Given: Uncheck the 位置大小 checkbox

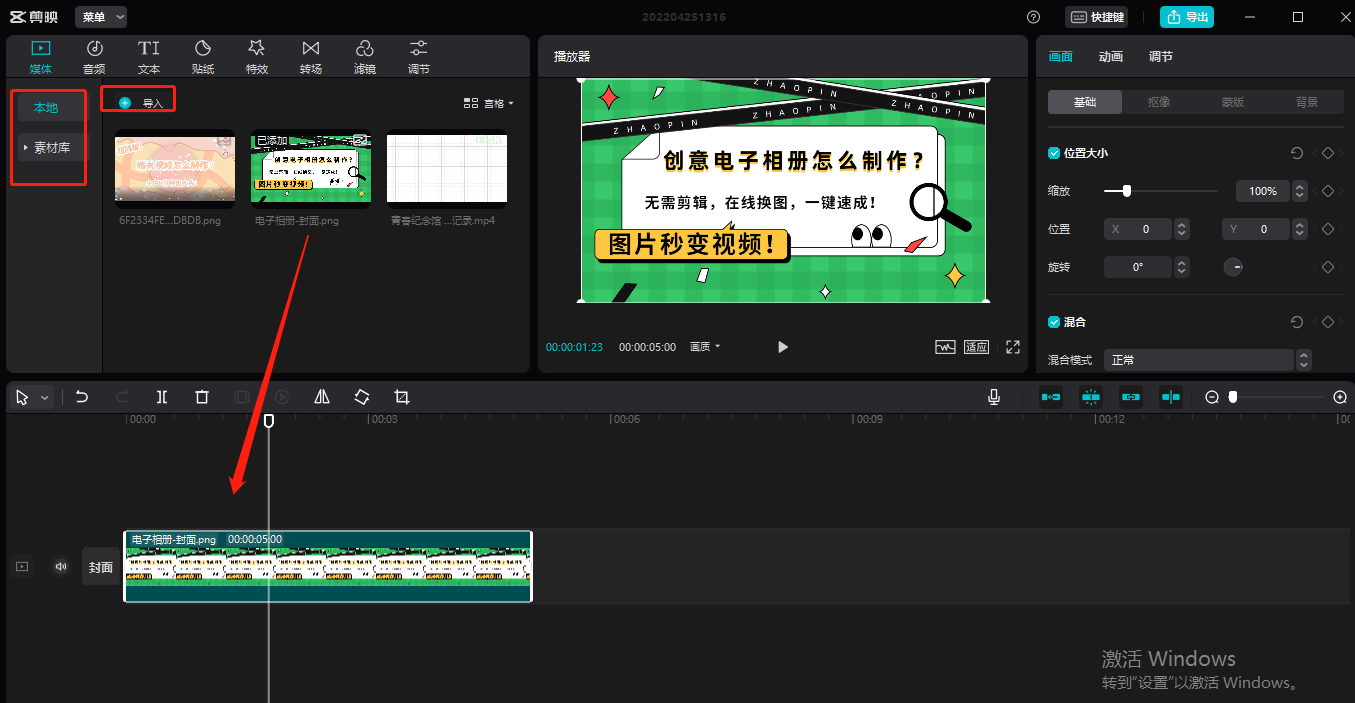Looking at the screenshot, I should click(x=1053, y=153).
